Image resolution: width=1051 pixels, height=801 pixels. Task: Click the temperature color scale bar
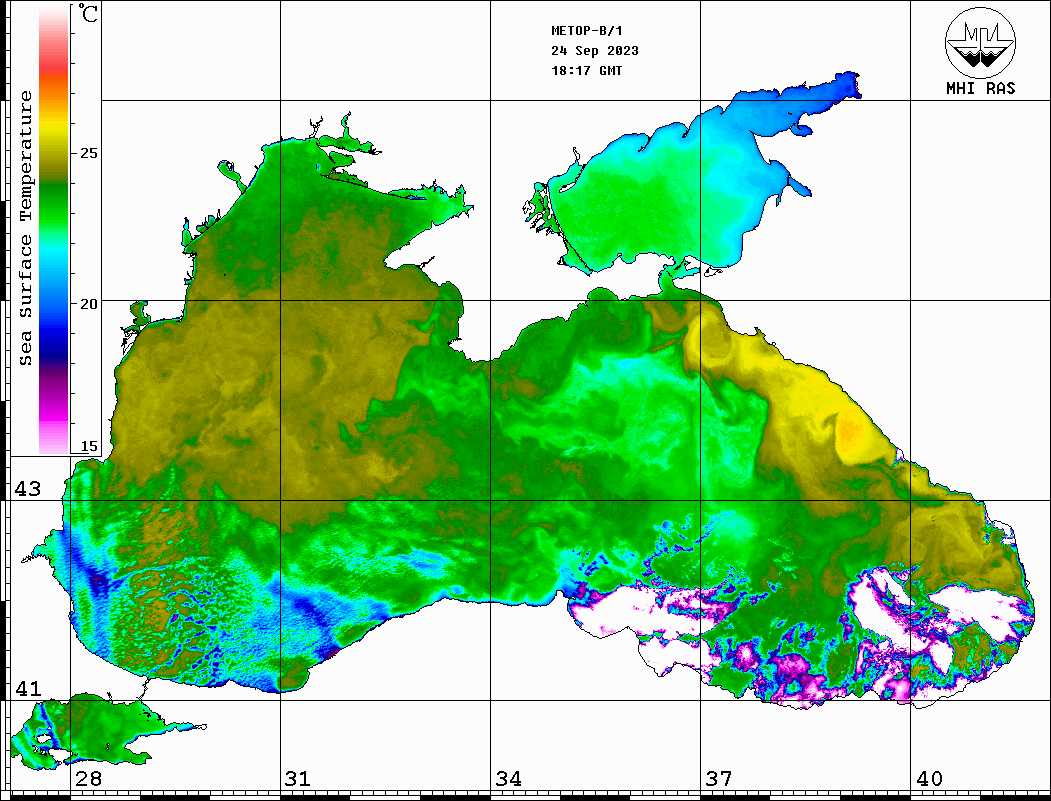[x=54, y=231]
